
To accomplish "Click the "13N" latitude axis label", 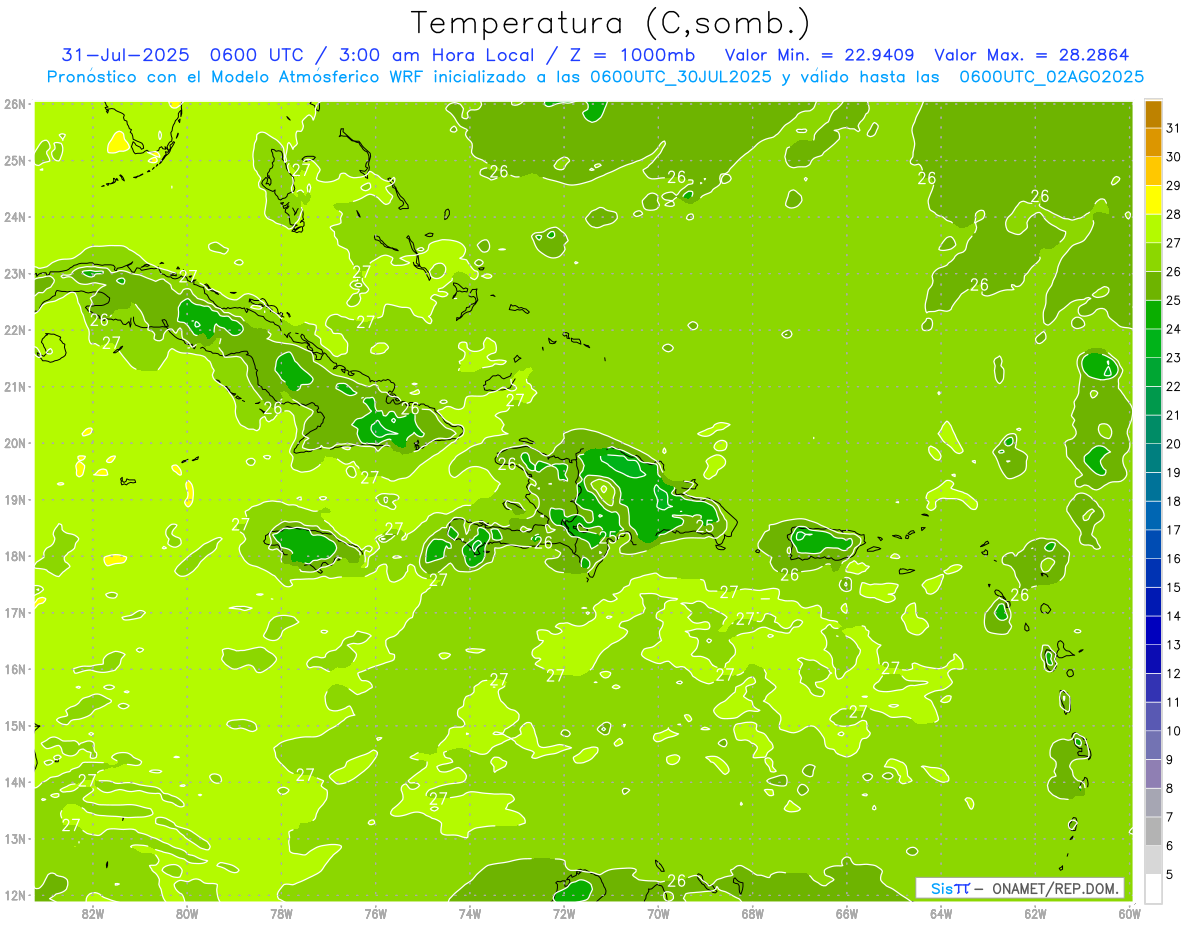I will point(15,838).
